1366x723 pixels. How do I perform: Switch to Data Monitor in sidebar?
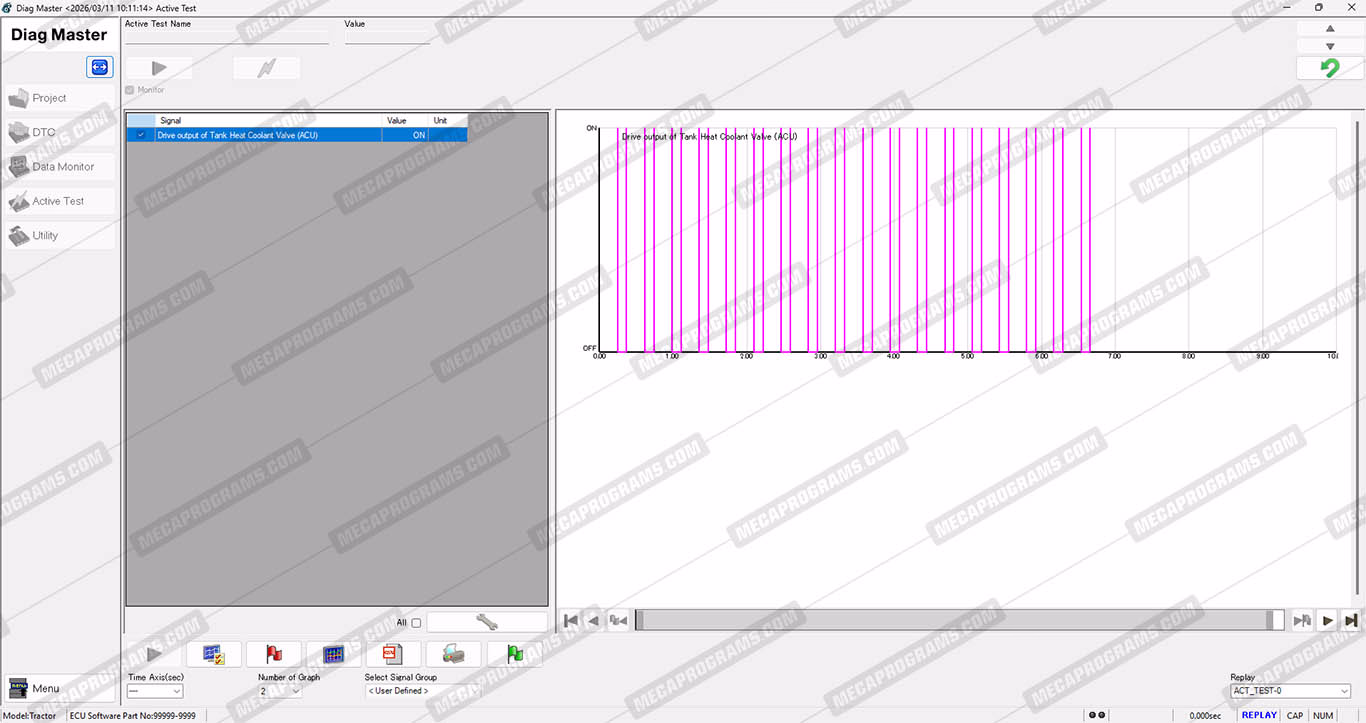tap(59, 167)
